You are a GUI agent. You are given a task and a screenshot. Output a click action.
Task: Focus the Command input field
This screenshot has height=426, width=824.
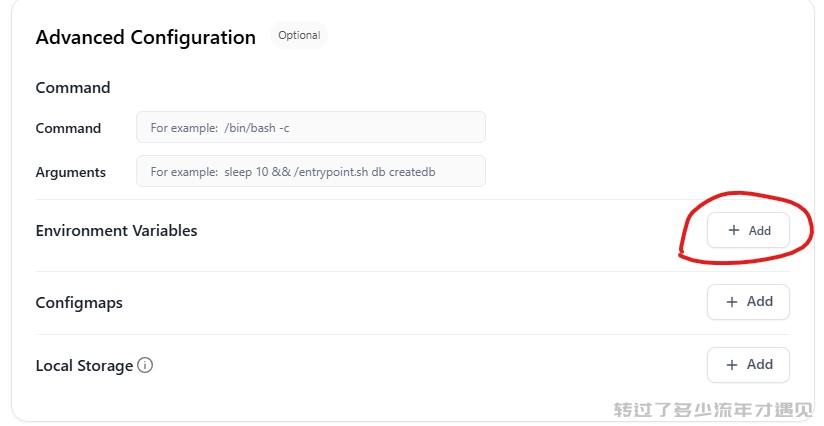pos(311,127)
